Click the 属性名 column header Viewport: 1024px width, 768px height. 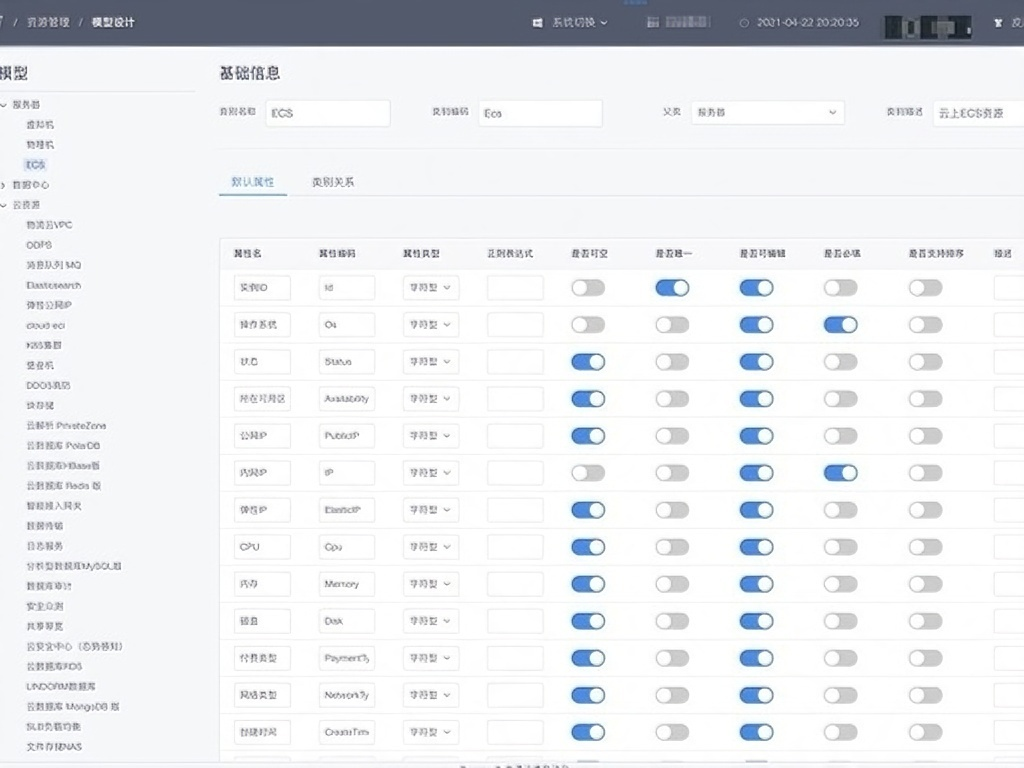pos(248,253)
